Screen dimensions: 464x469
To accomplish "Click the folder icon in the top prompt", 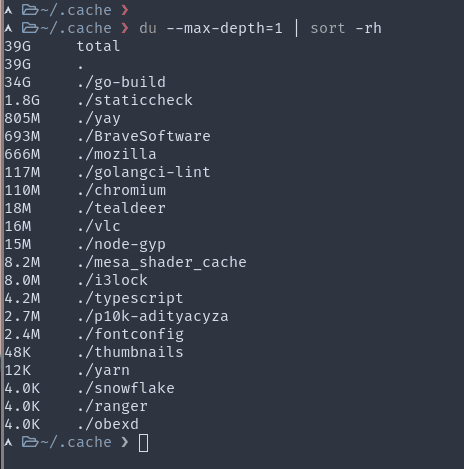I will tap(30, 10).
